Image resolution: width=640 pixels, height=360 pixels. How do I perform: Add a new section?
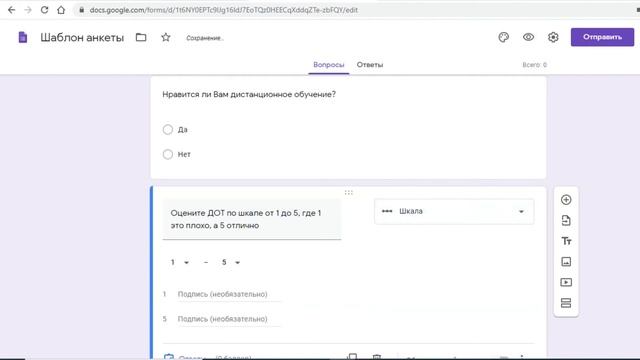point(566,303)
